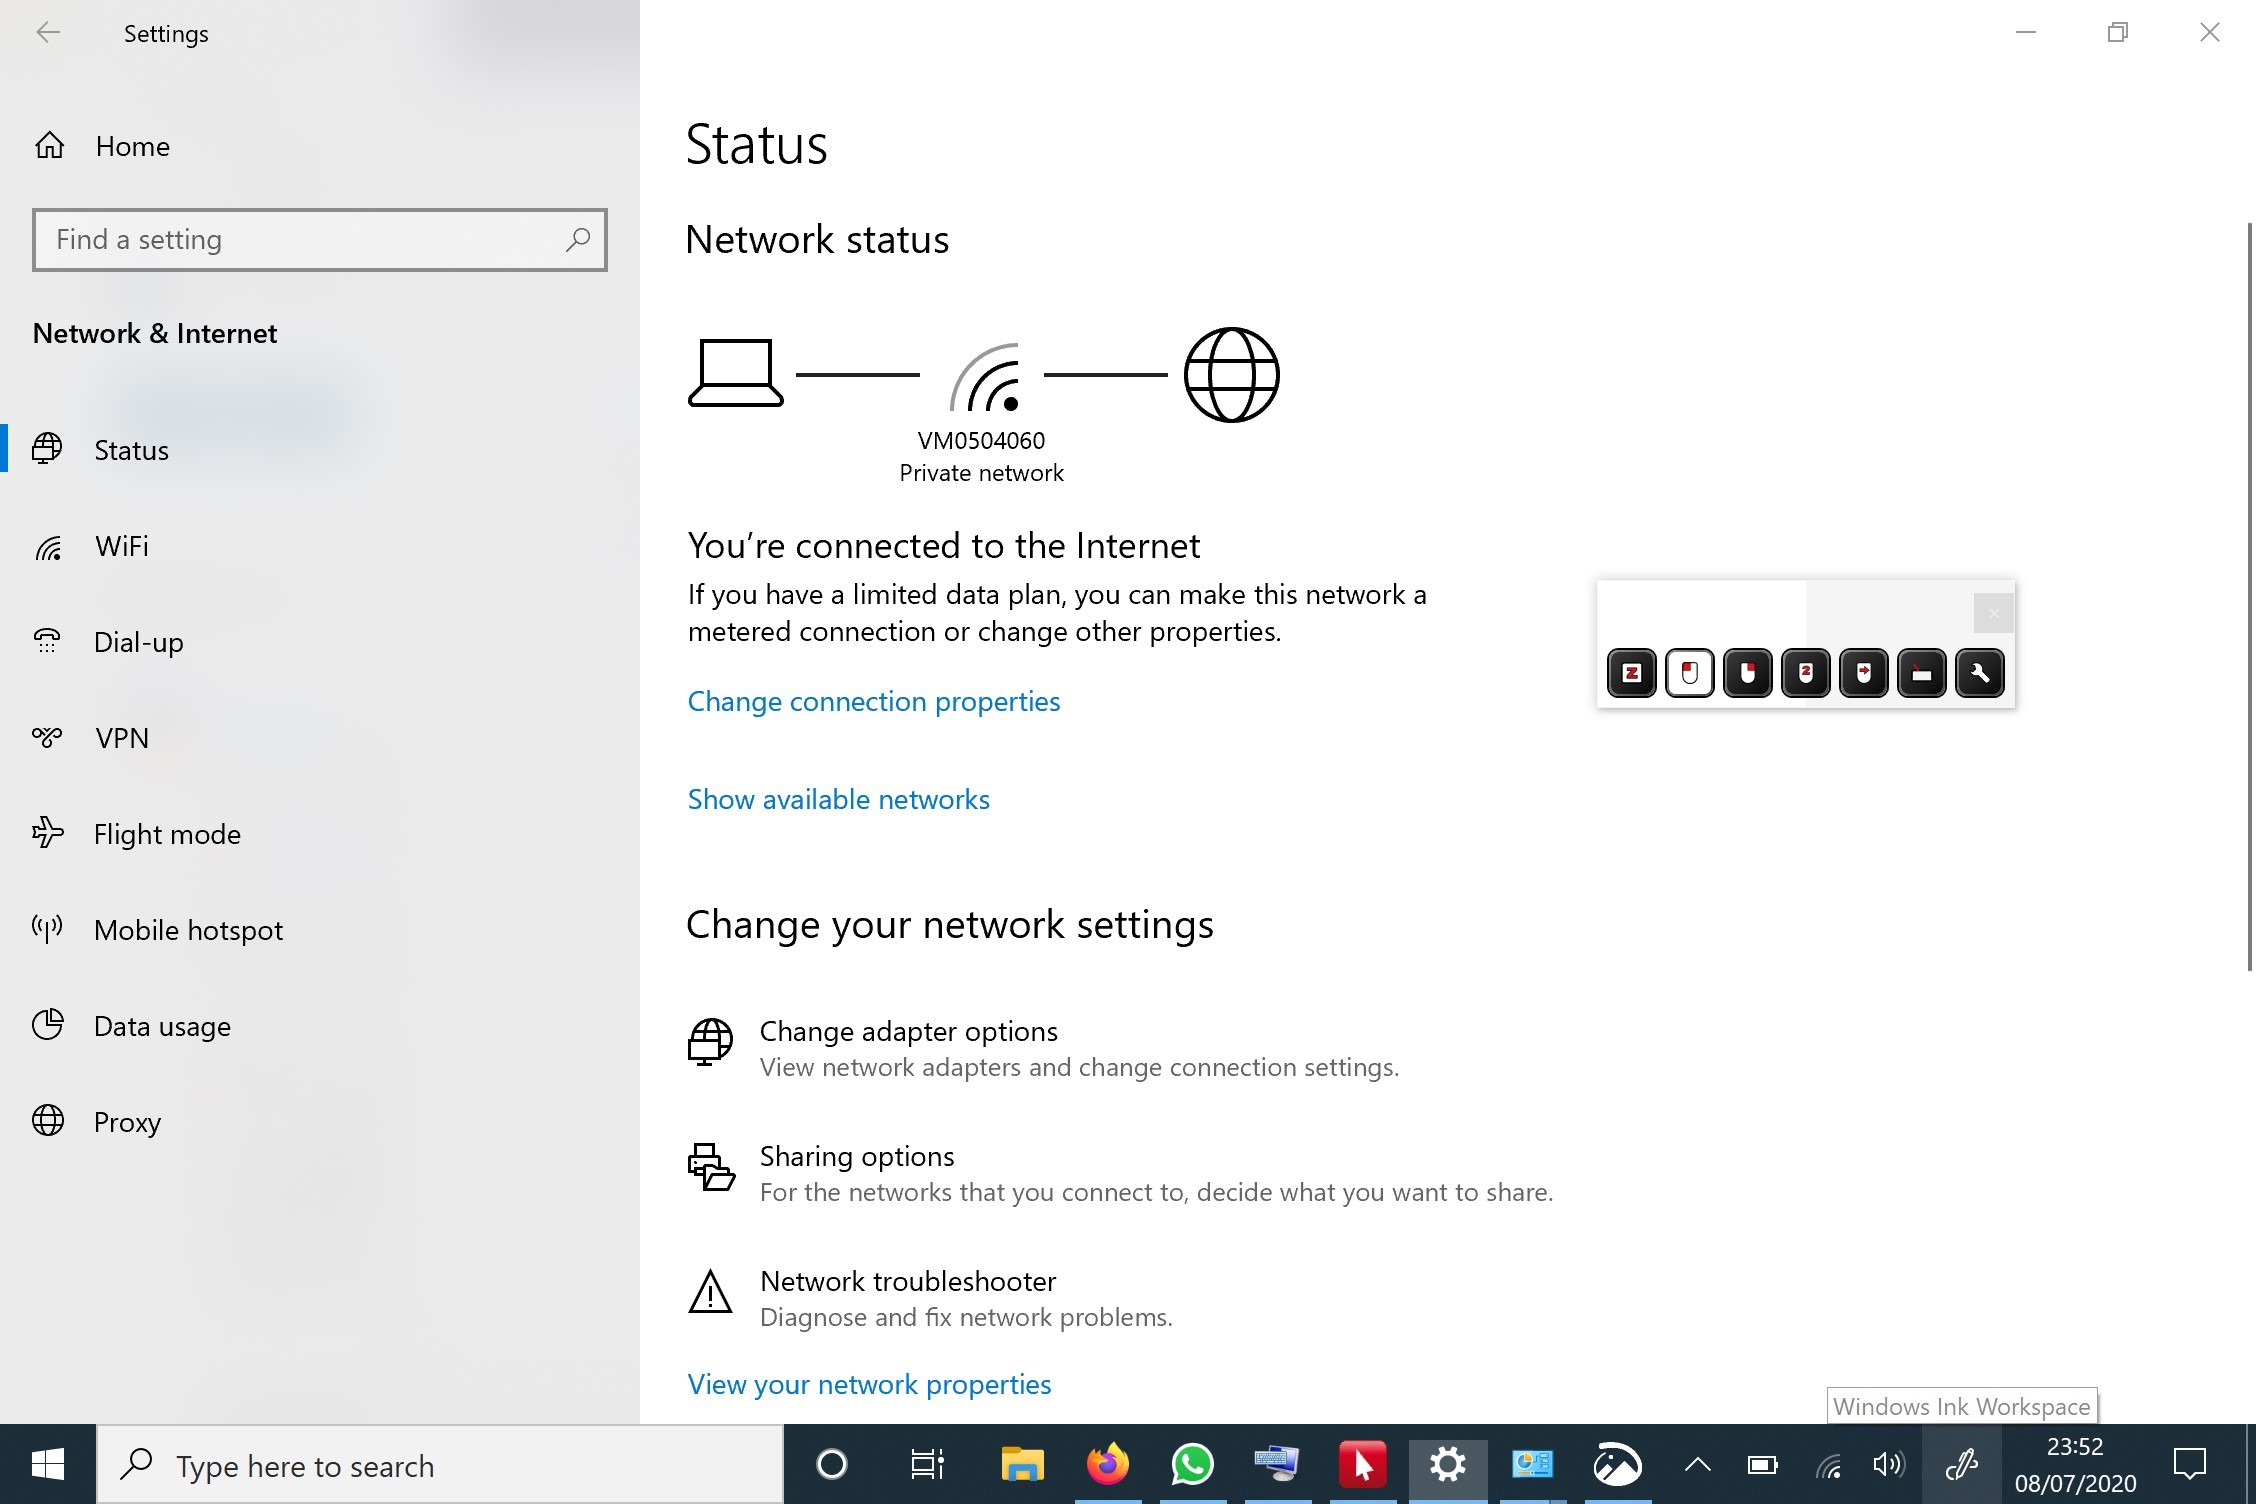Open Change adapter options
This screenshot has width=2256, height=1504.
pyautogui.click(x=908, y=1032)
